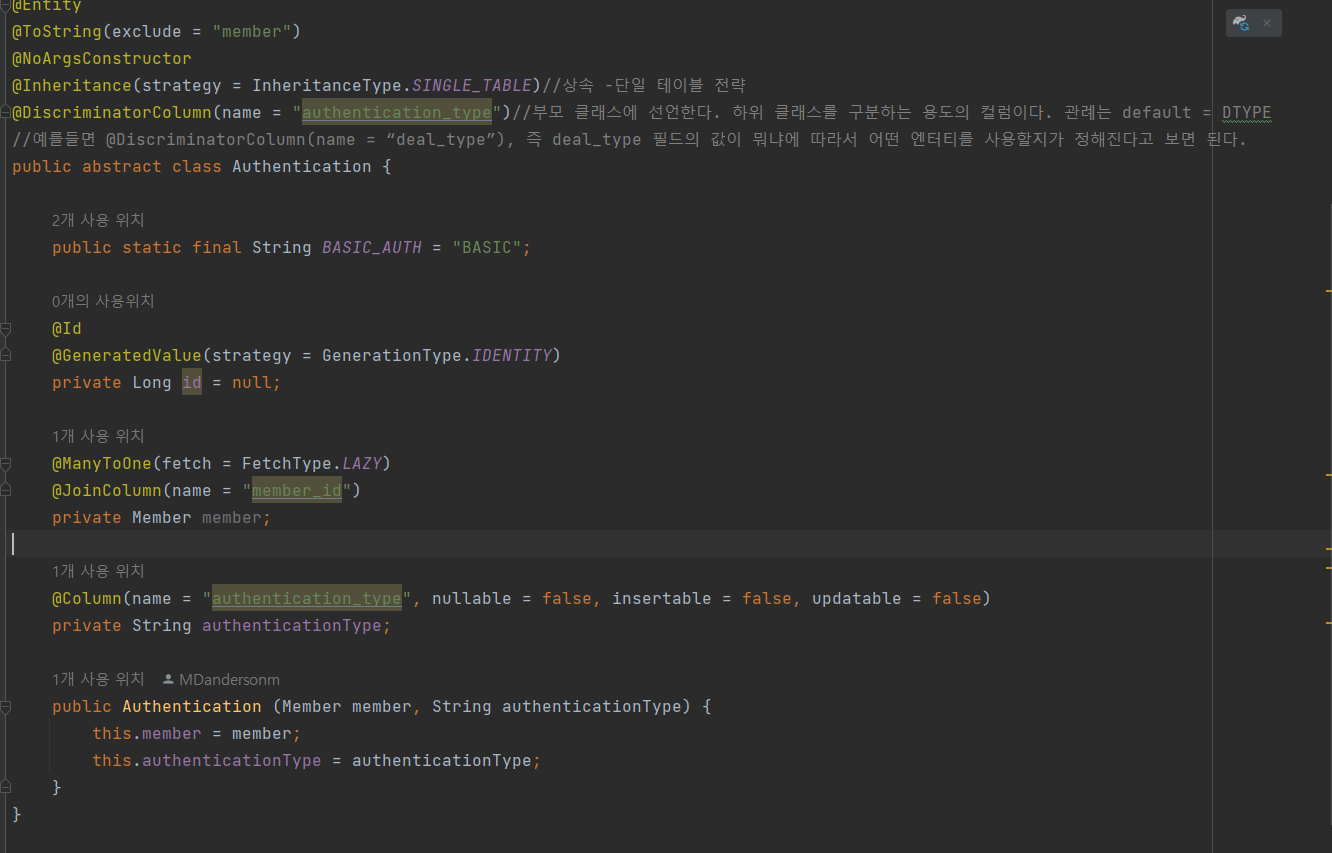Click the underlined DTYPE word in comment
Viewport: 1332px width, 853px height.
pos(1246,112)
